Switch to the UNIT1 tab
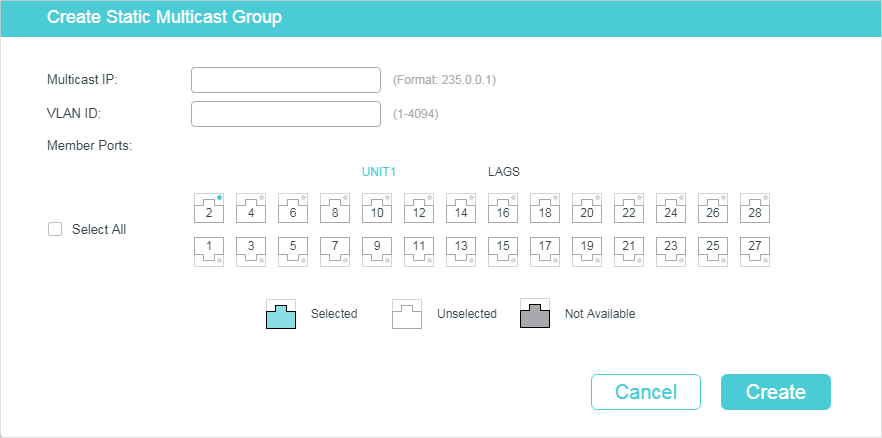Viewport: 882px width, 438px height. pos(379,172)
